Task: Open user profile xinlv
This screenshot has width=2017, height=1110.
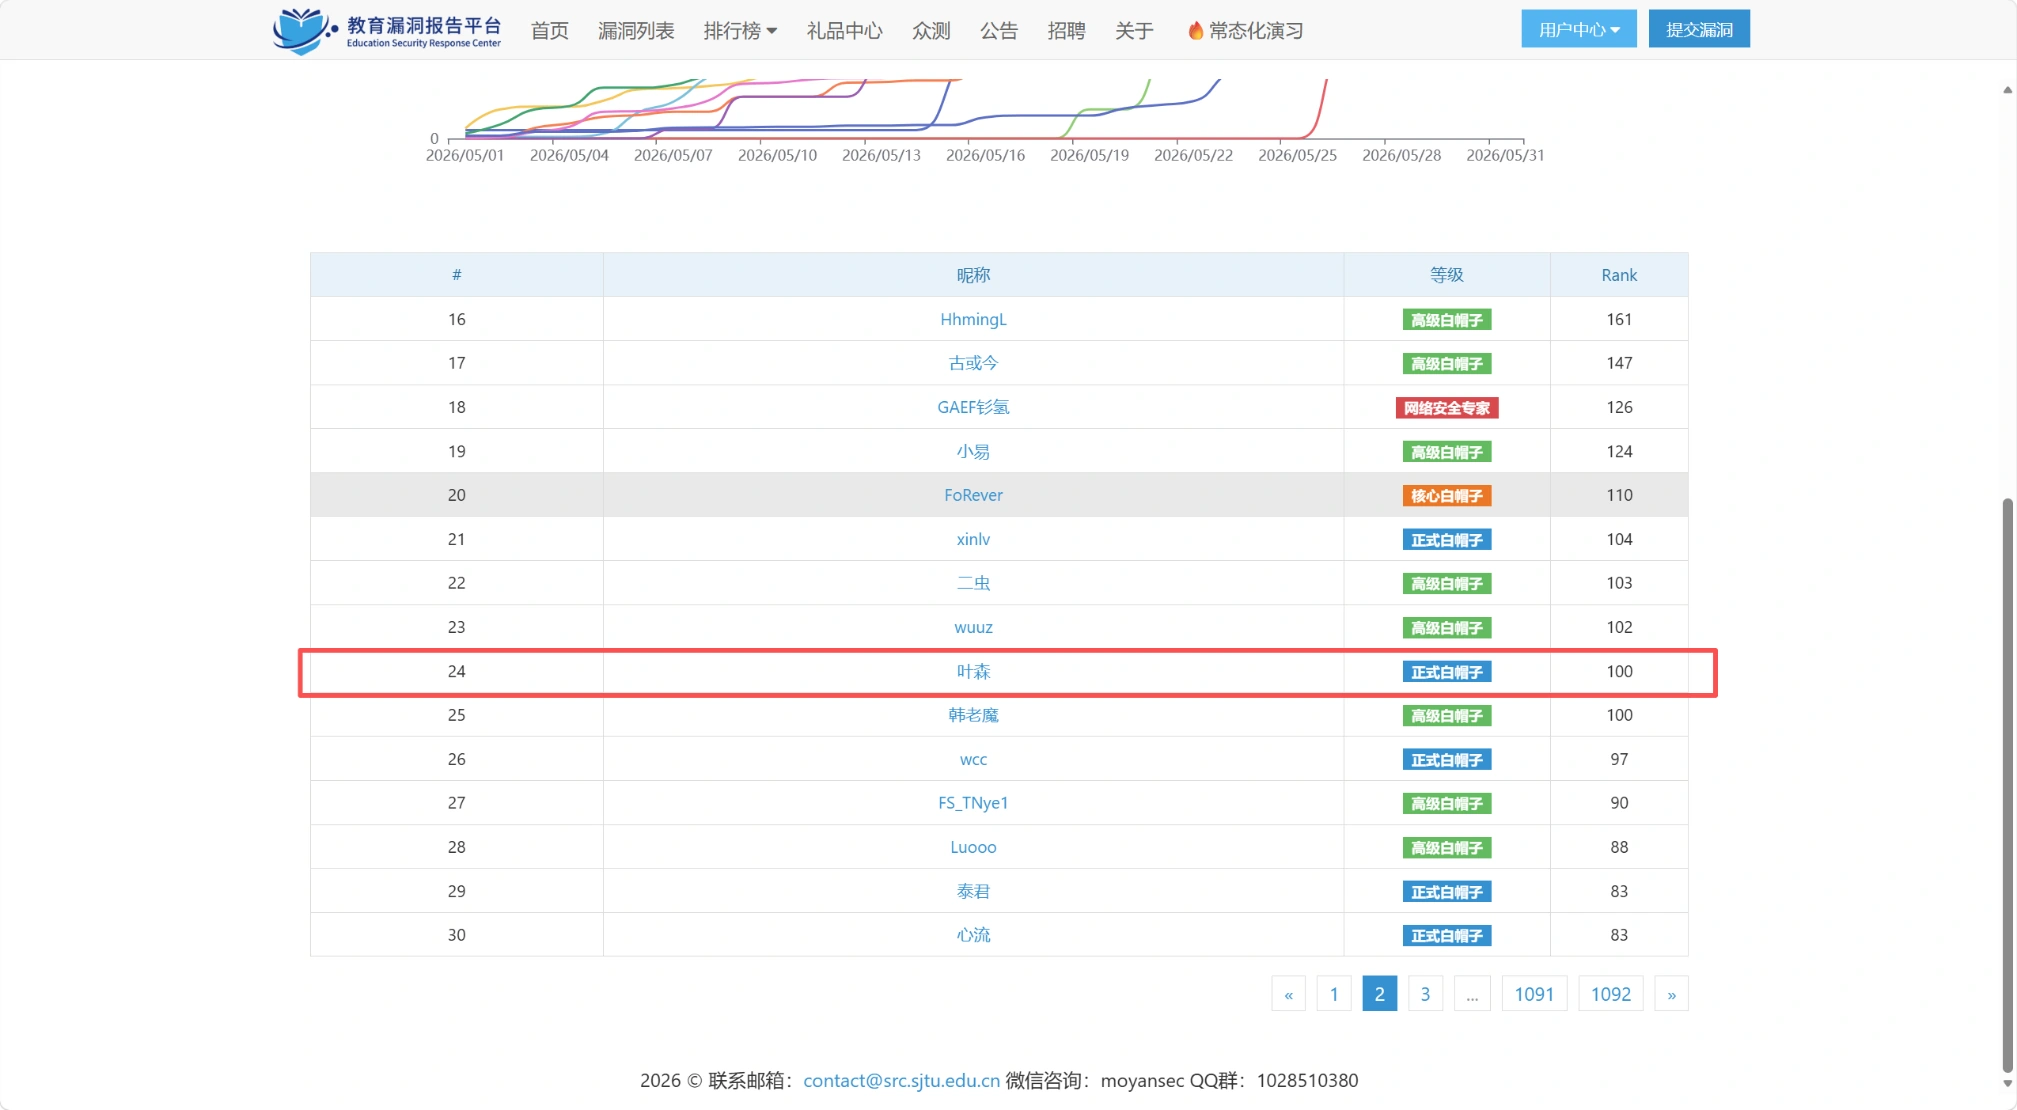Action: click(973, 539)
